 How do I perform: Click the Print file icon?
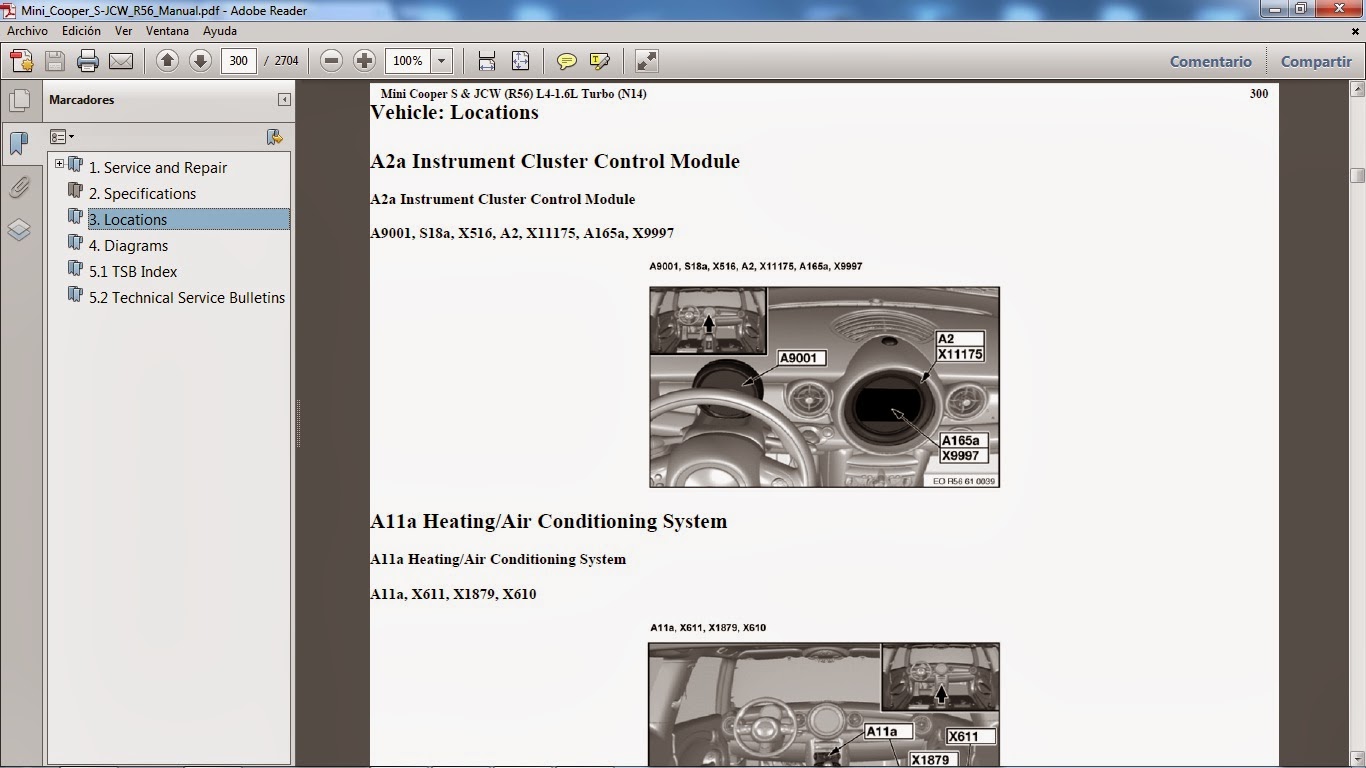[88, 61]
